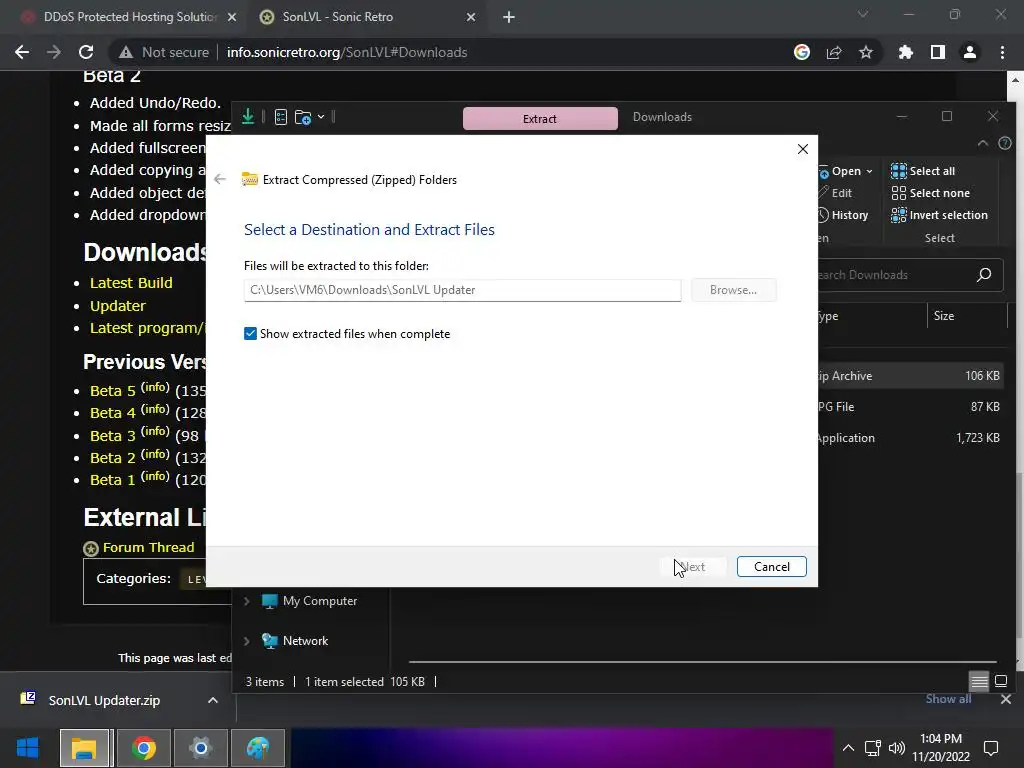Open the Forum Thread link
The height and width of the screenshot is (768, 1024).
pyautogui.click(x=148, y=547)
